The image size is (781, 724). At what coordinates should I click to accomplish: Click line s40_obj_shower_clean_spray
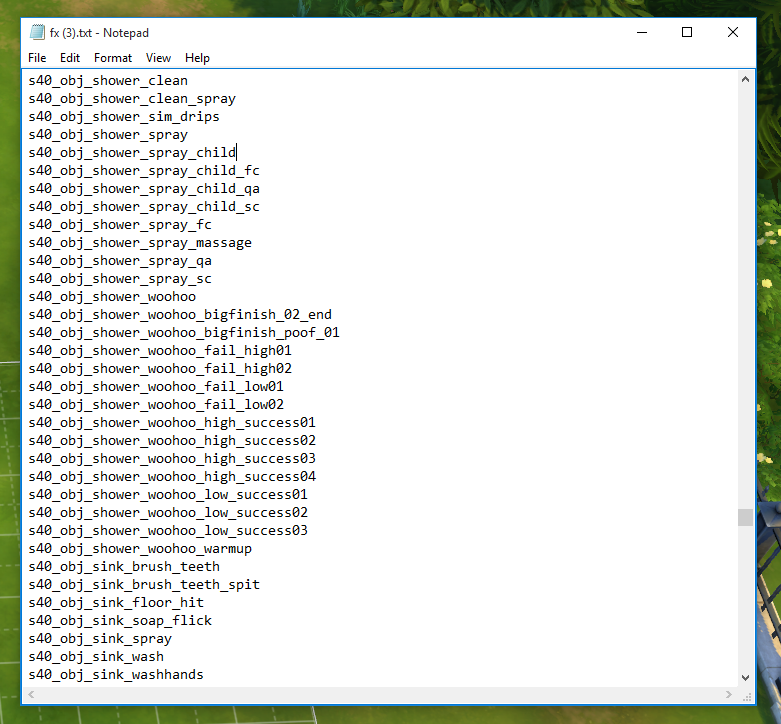click(x=132, y=99)
